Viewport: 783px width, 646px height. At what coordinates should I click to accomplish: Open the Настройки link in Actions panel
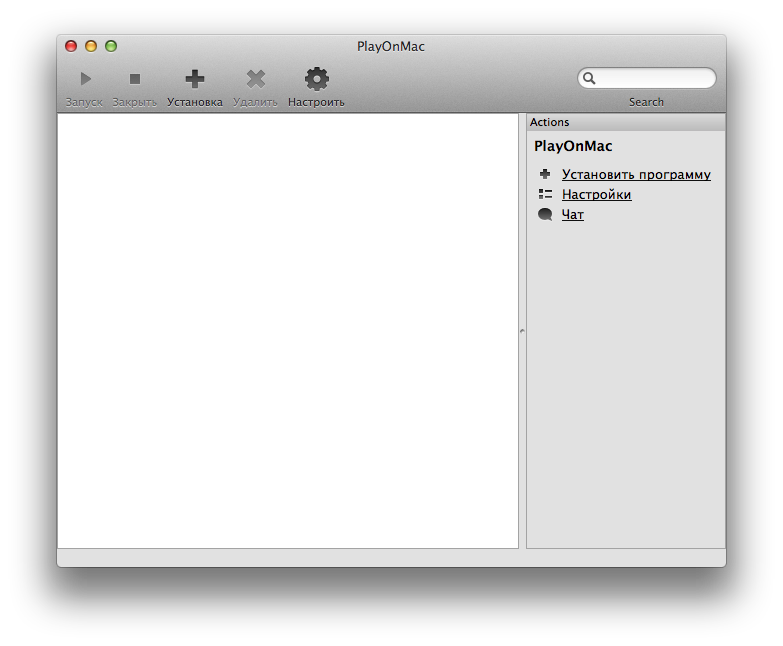click(x=596, y=194)
